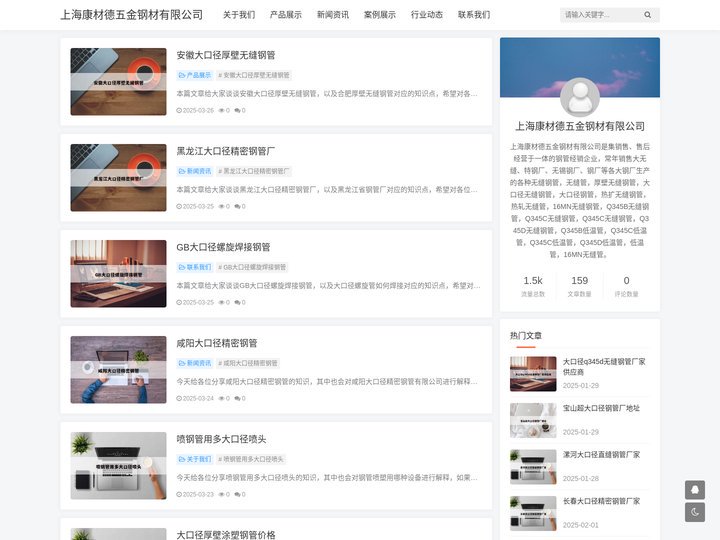Click the notification bell floating button
The height and width of the screenshot is (540, 720).
click(x=695, y=490)
